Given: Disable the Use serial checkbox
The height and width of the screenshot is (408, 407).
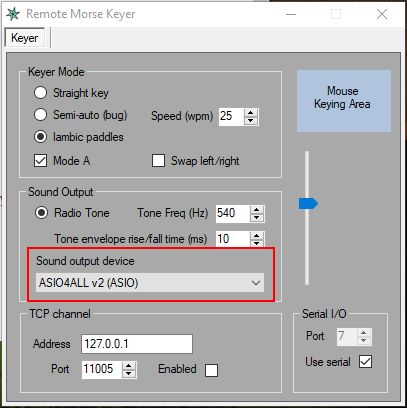Looking at the screenshot, I should pyautogui.click(x=366, y=362).
